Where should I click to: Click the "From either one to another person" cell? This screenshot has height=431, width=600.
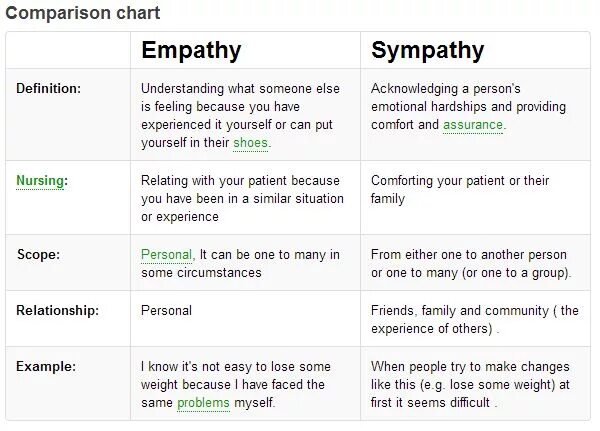pyautogui.click(x=468, y=255)
